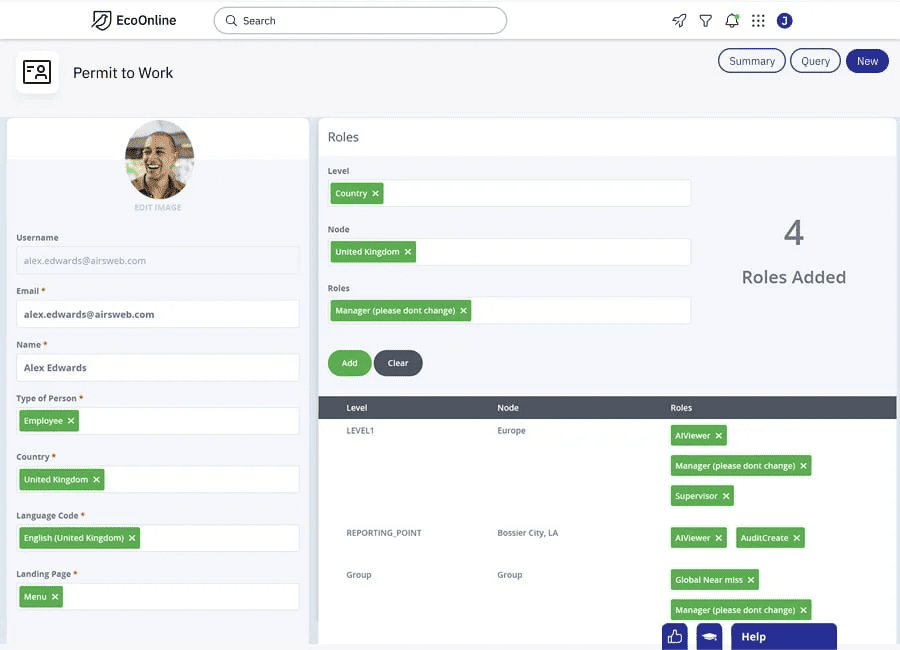
Task: Click the Permit to Work module icon
Action: 38,72
